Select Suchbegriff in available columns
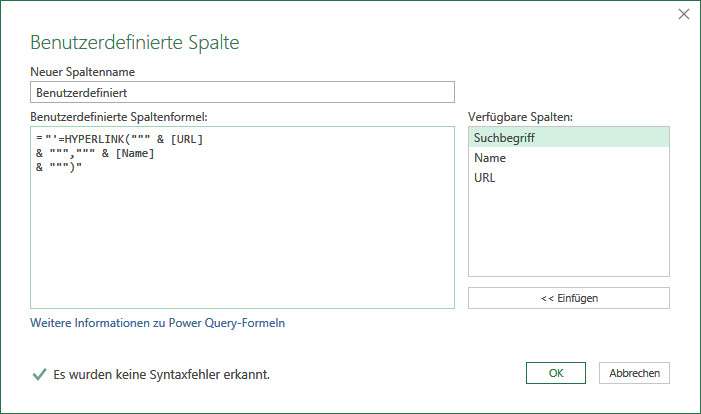Image resolution: width=701 pixels, height=414 pixels. (x=569, y=138)
